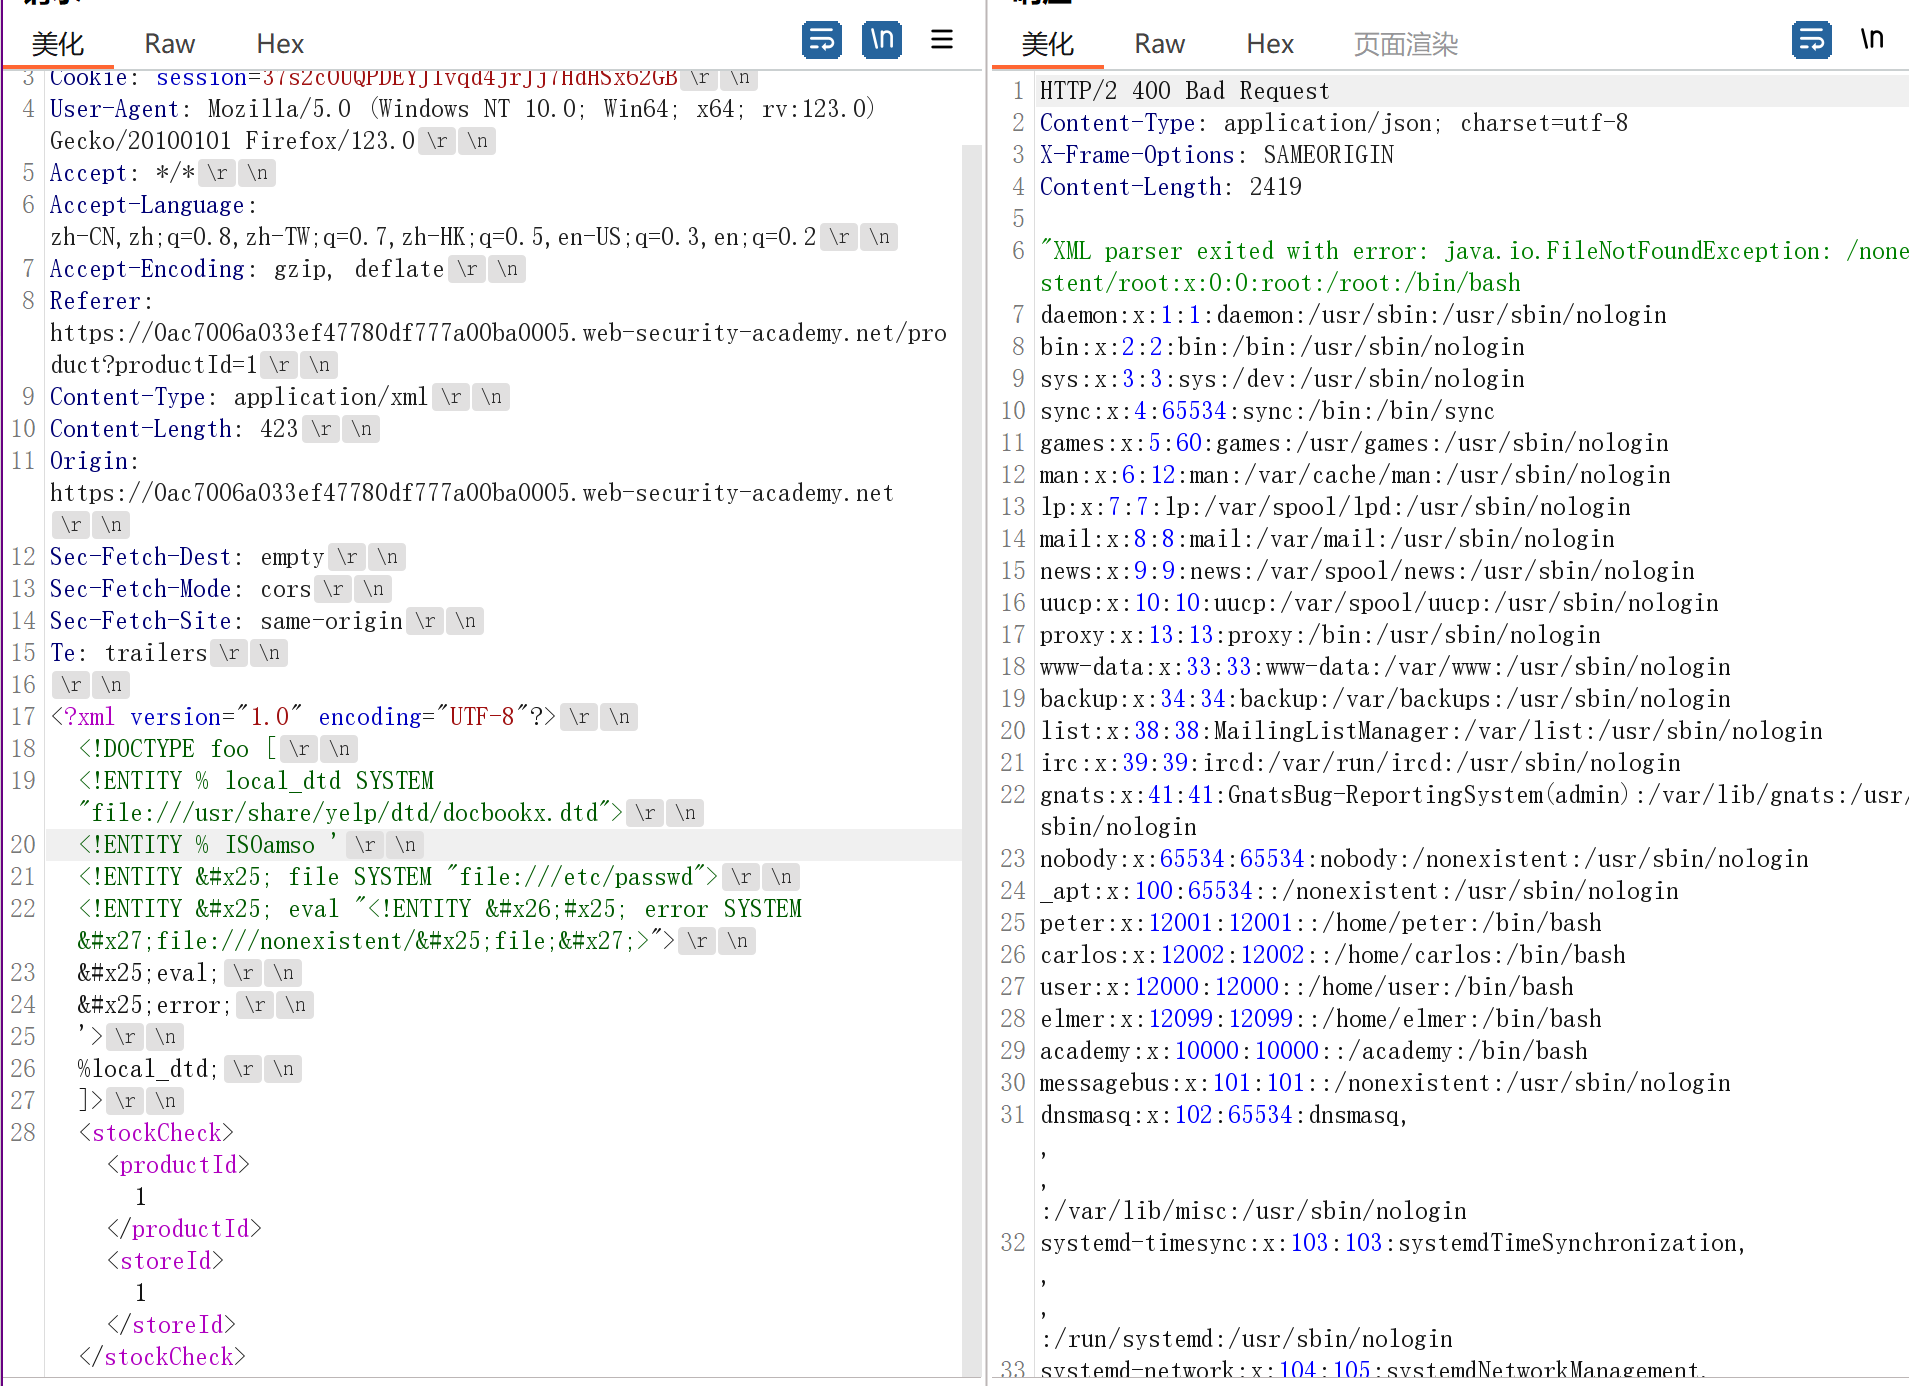Click the www-data passwd entry line
Viewport: 1909px width, 1386px height.
[x=1385, y=667]
